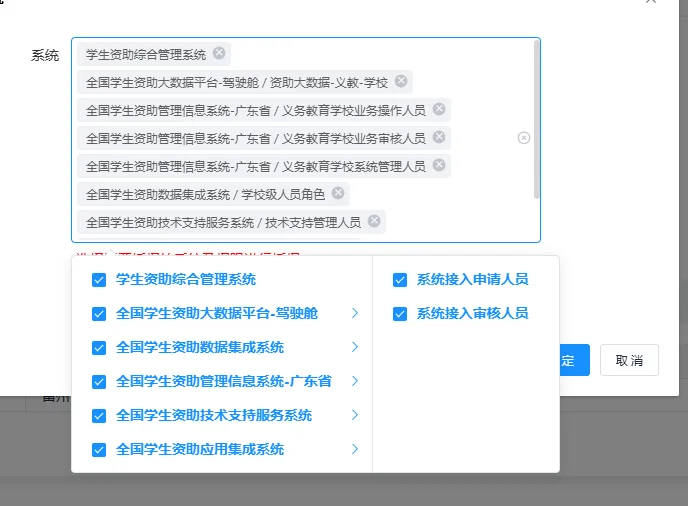Remove the 技术支持管理人员 tag
The image size is (688, 506).
click(374, 221)
